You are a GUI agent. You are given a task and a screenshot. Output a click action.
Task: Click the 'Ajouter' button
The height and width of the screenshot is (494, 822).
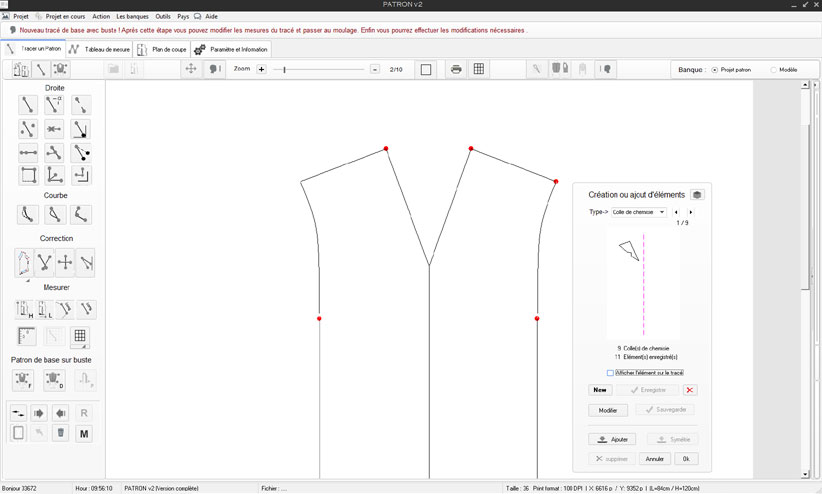pyautogui.click(x=611, y=439)
